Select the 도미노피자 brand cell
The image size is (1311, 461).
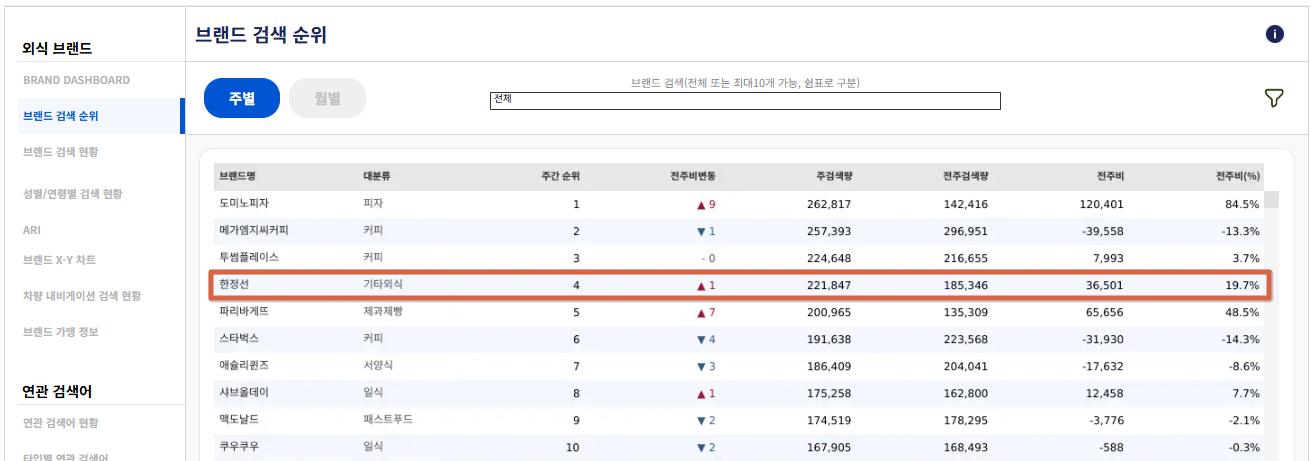coord(244,203)
